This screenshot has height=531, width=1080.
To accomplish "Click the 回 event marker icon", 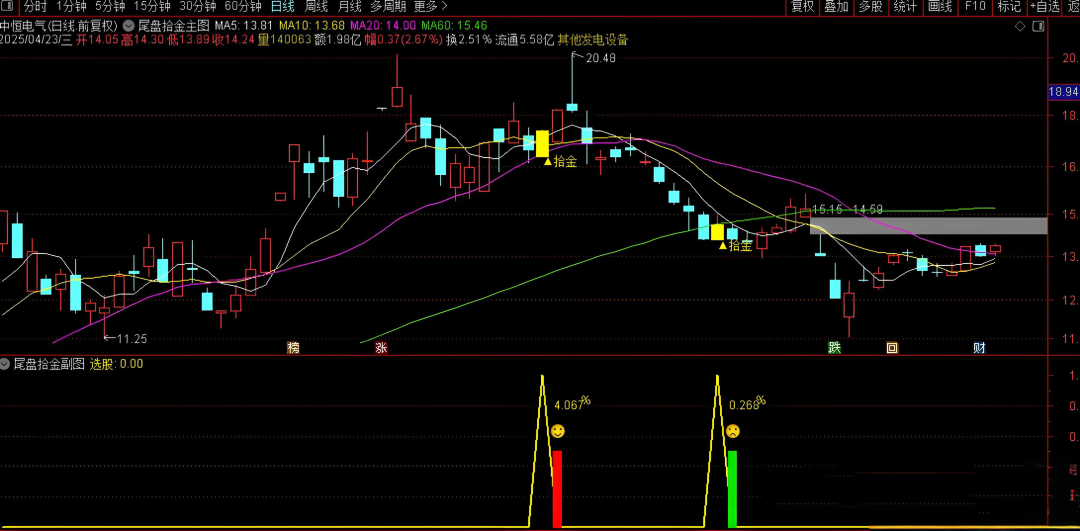I will click(x=891, y=348).
